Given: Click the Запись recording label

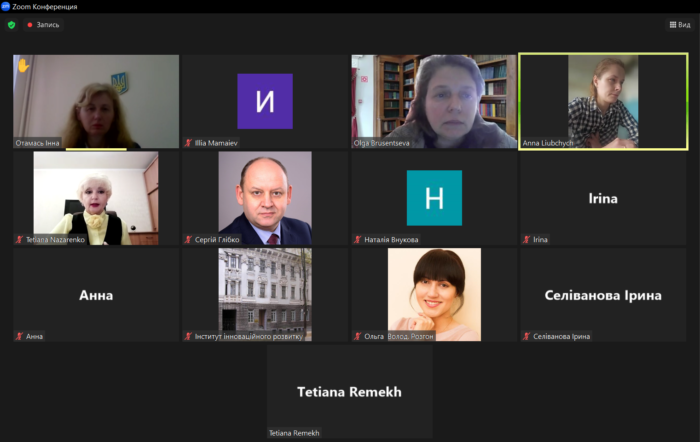Looking at the screenshot, I should pos(48,25).
